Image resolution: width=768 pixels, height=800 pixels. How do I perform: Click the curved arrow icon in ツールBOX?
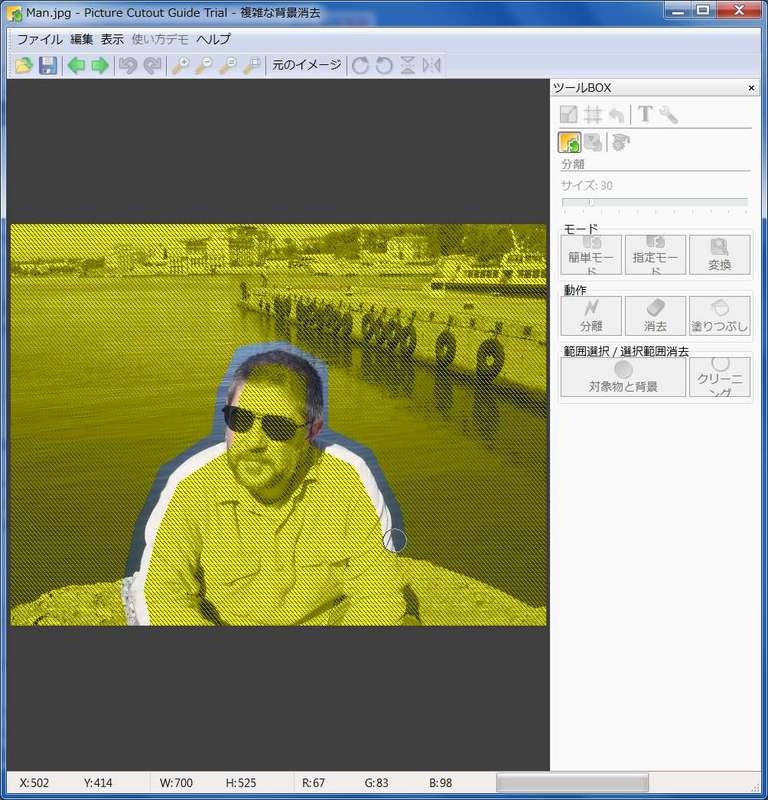(617, 115)
